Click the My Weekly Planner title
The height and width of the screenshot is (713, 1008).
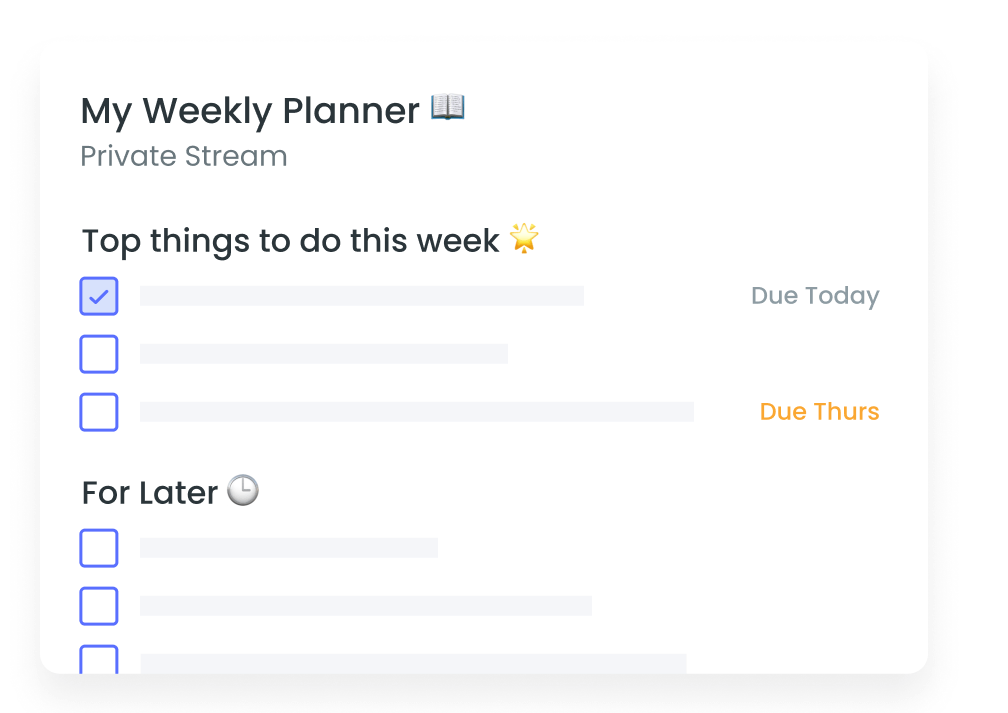tap(250, 110)
